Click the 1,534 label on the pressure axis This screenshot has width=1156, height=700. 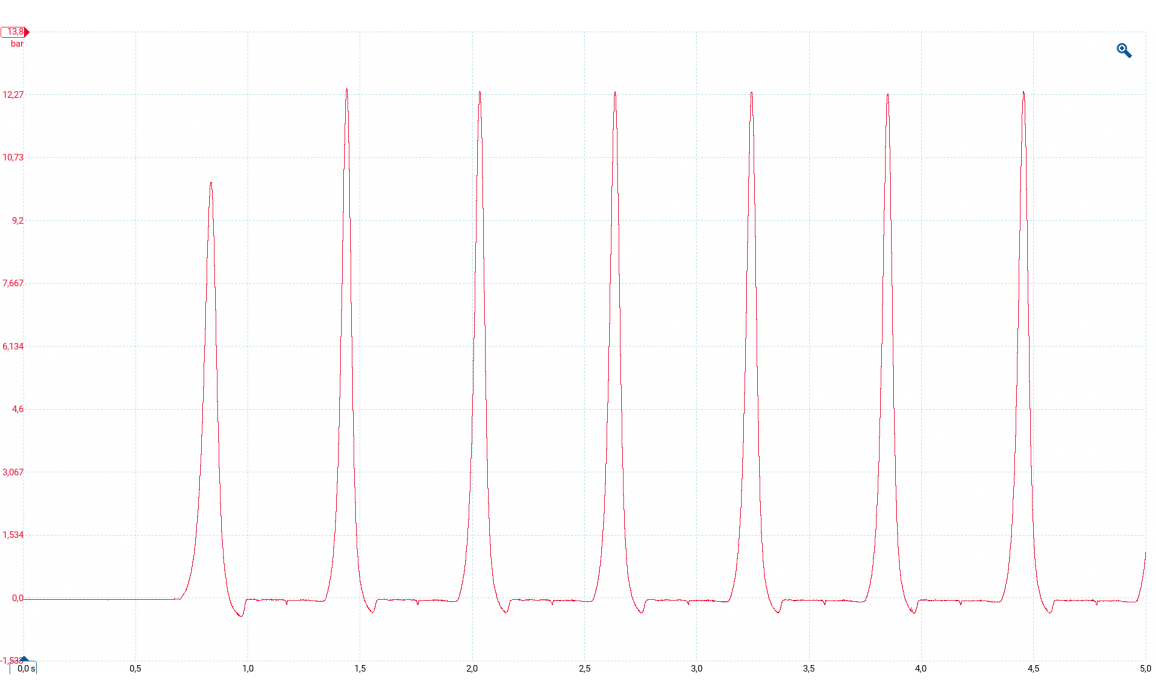[13, 535]
